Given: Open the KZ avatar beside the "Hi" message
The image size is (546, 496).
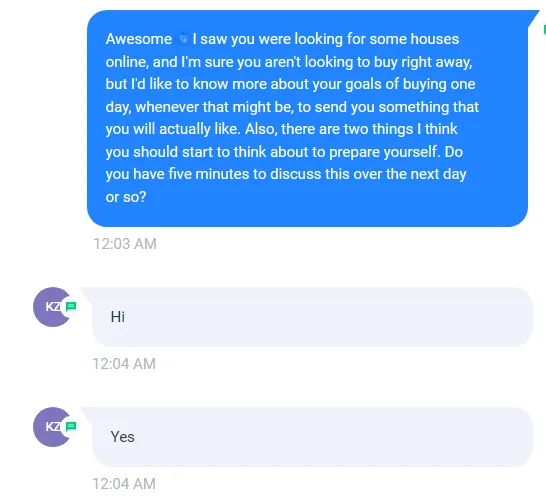Looking at the screenshot, I should point(52,307).
